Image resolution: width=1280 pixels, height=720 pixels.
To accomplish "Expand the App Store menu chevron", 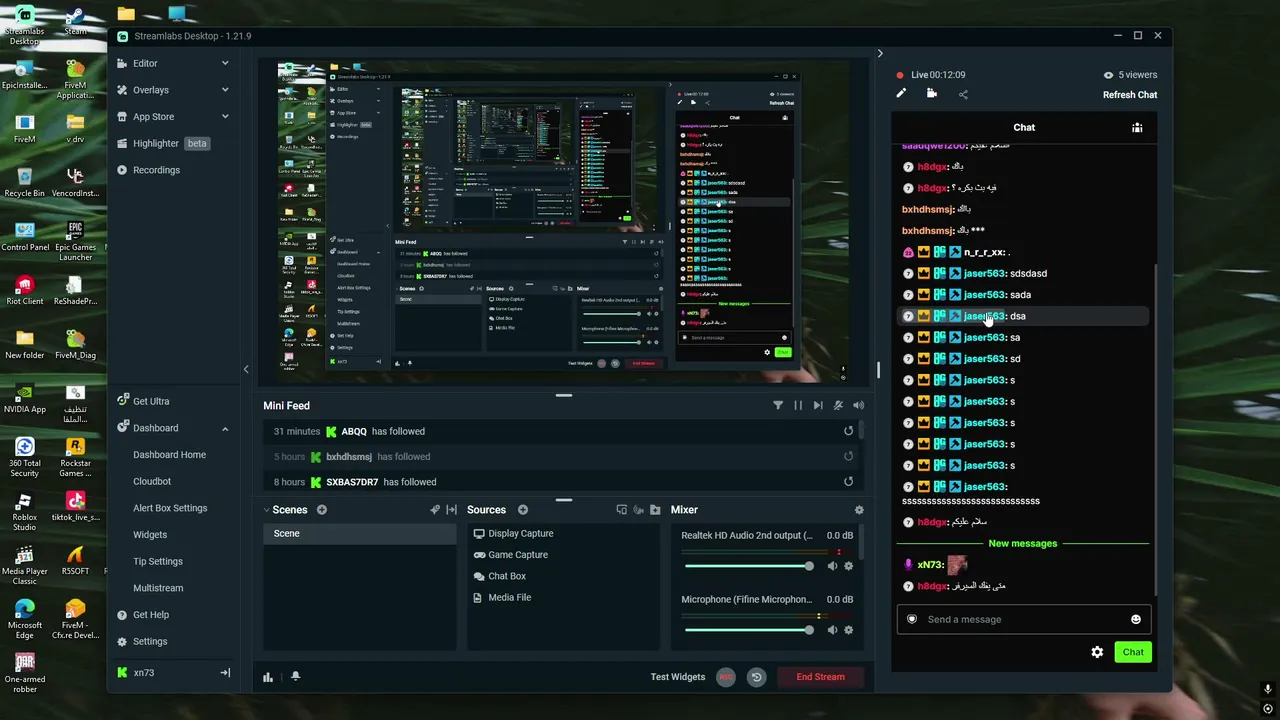I will (225, 117).
